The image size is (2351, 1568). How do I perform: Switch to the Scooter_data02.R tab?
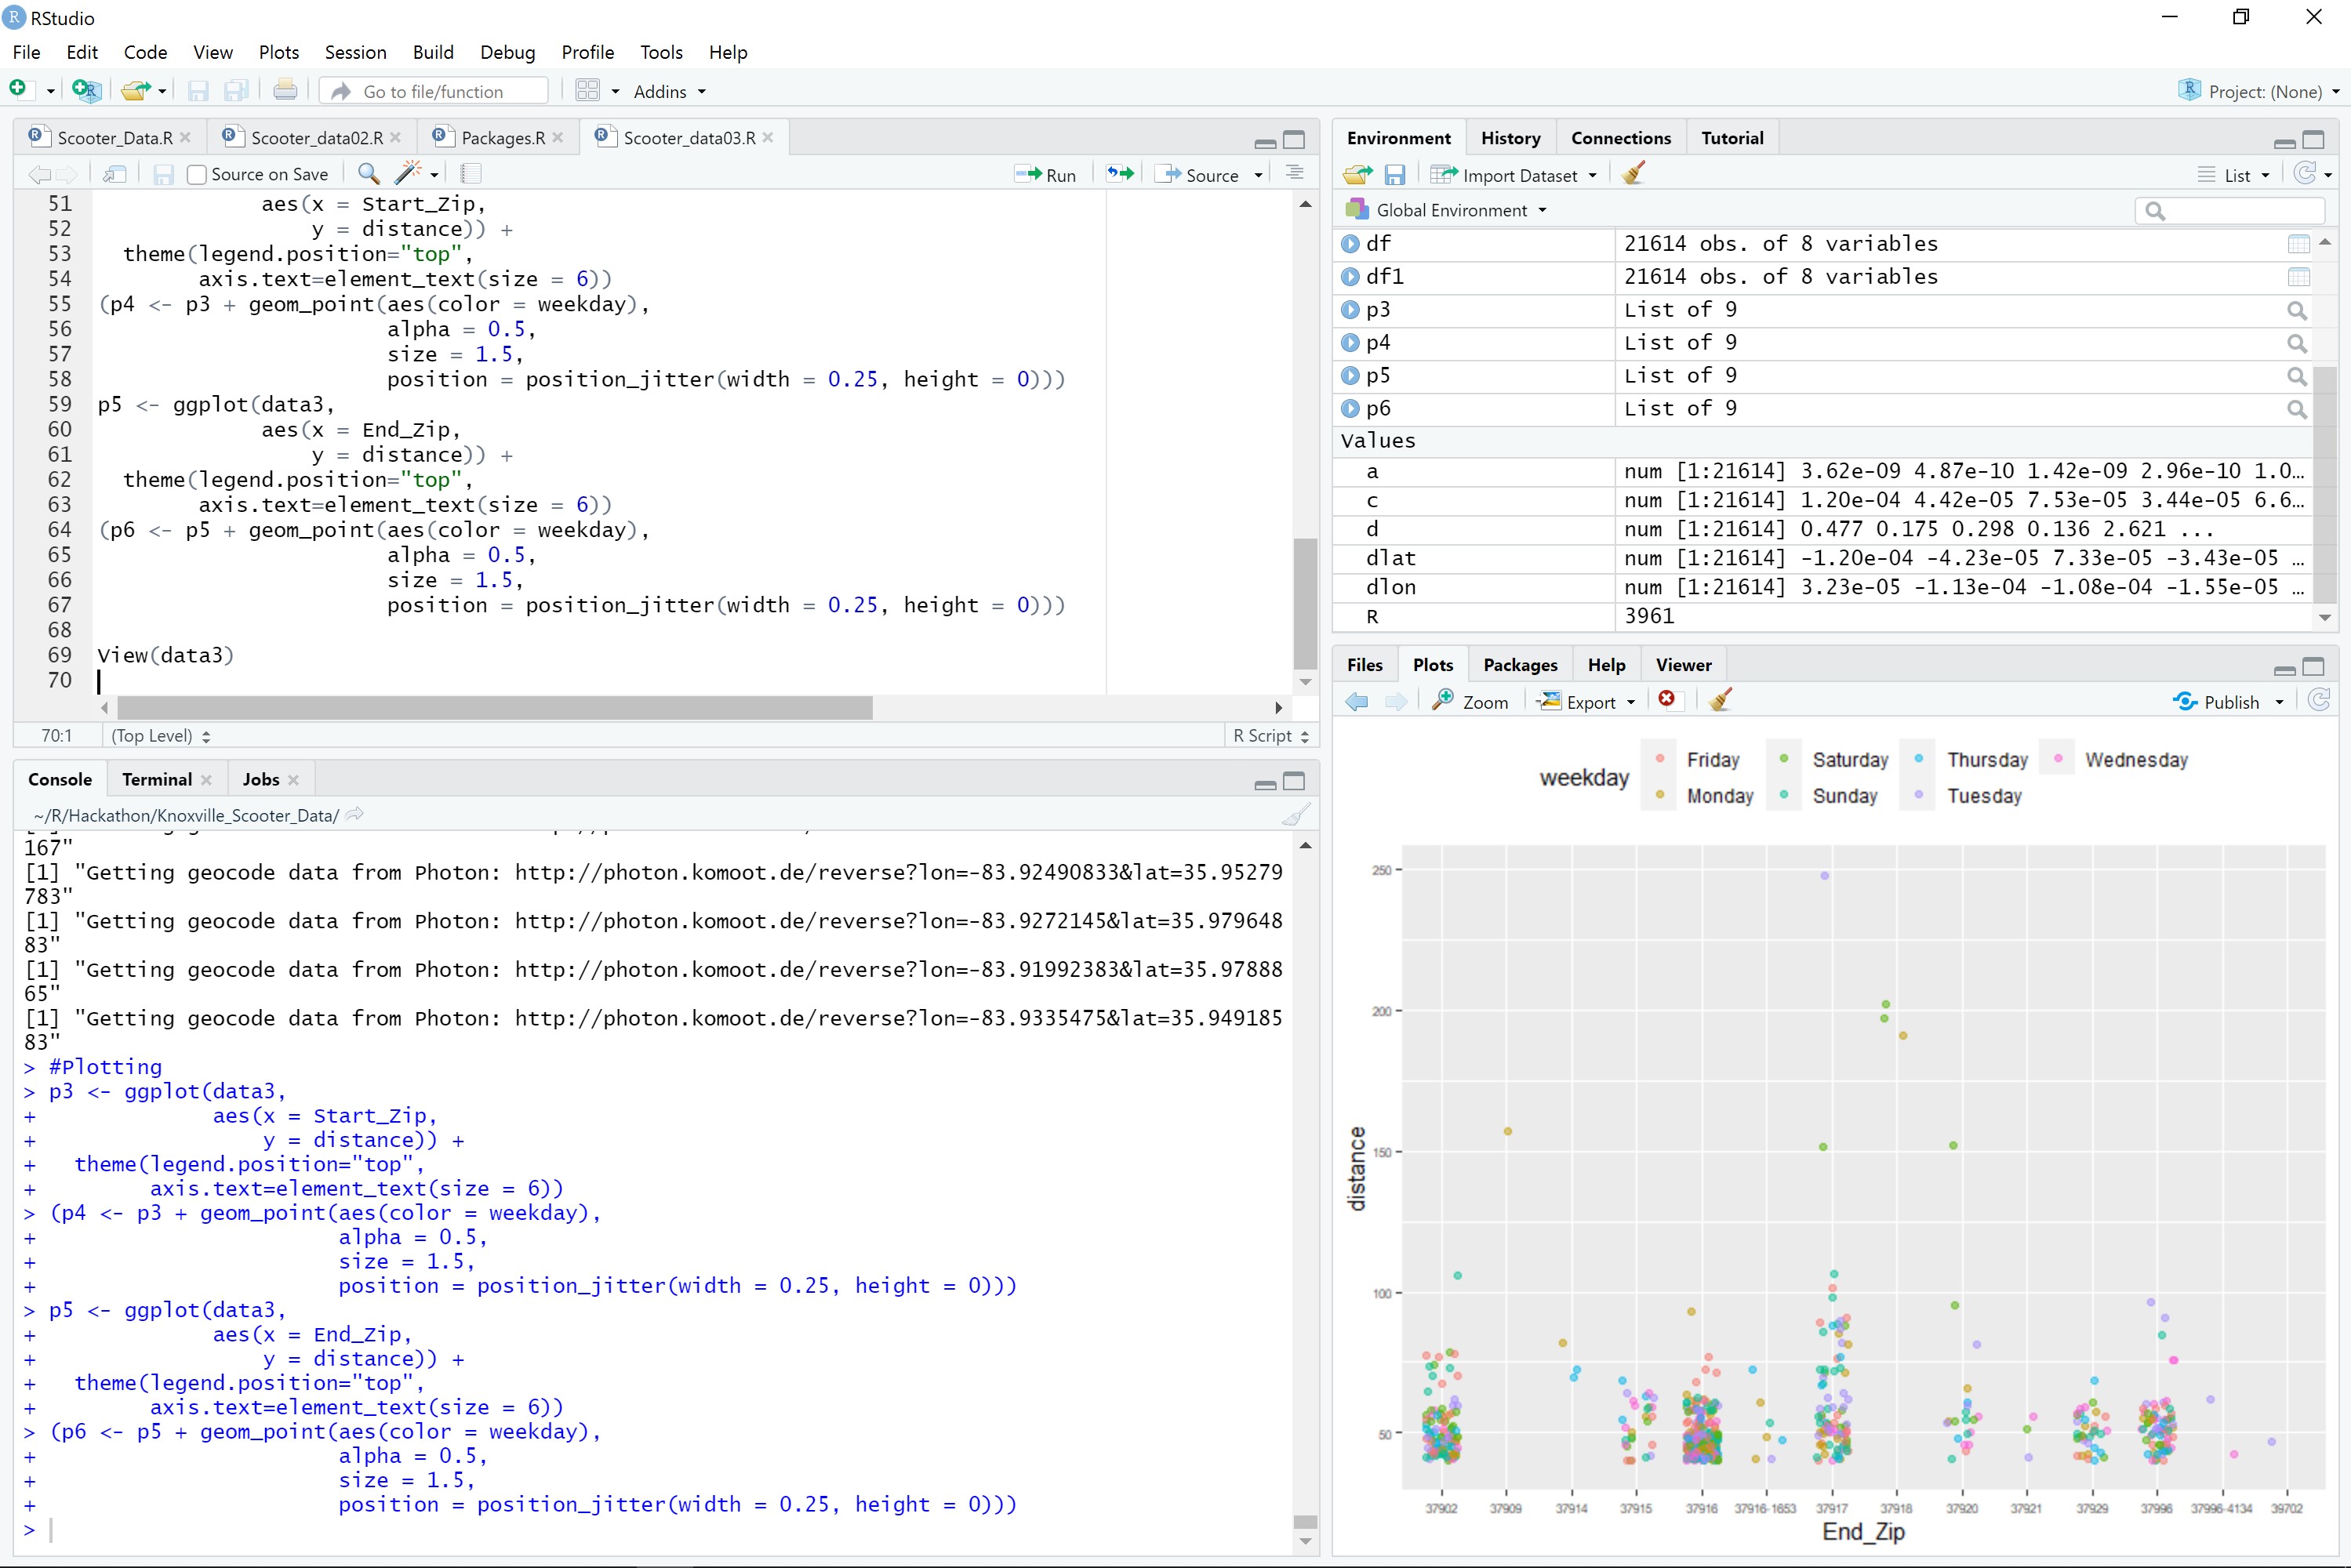click(x=316, y=138)
